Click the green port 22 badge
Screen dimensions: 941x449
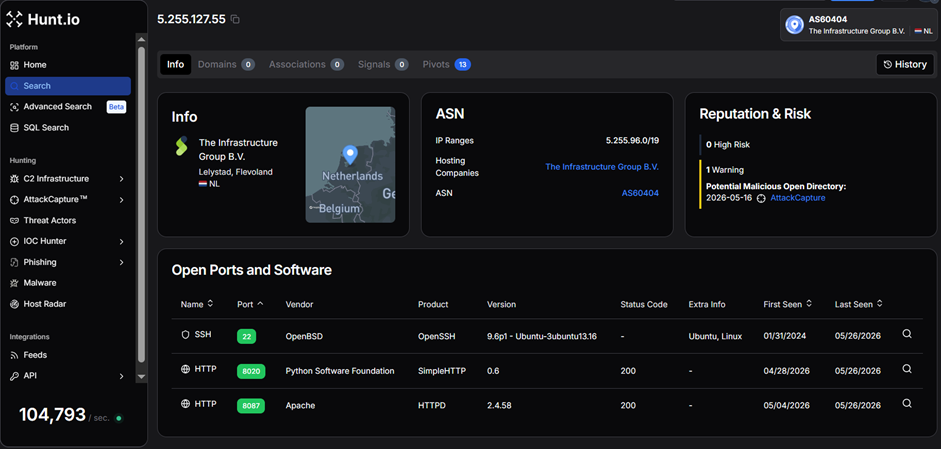tap(246, 336)
